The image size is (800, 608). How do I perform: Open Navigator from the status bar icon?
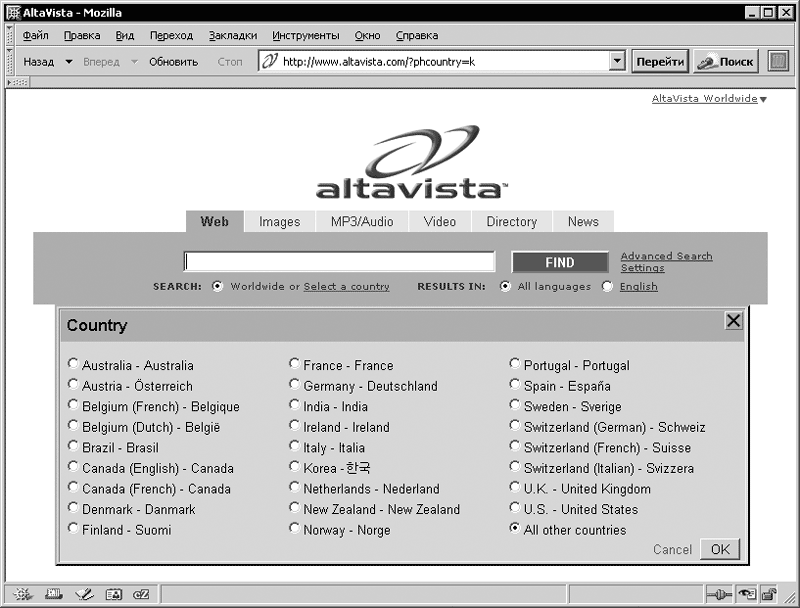click(22, 594)
